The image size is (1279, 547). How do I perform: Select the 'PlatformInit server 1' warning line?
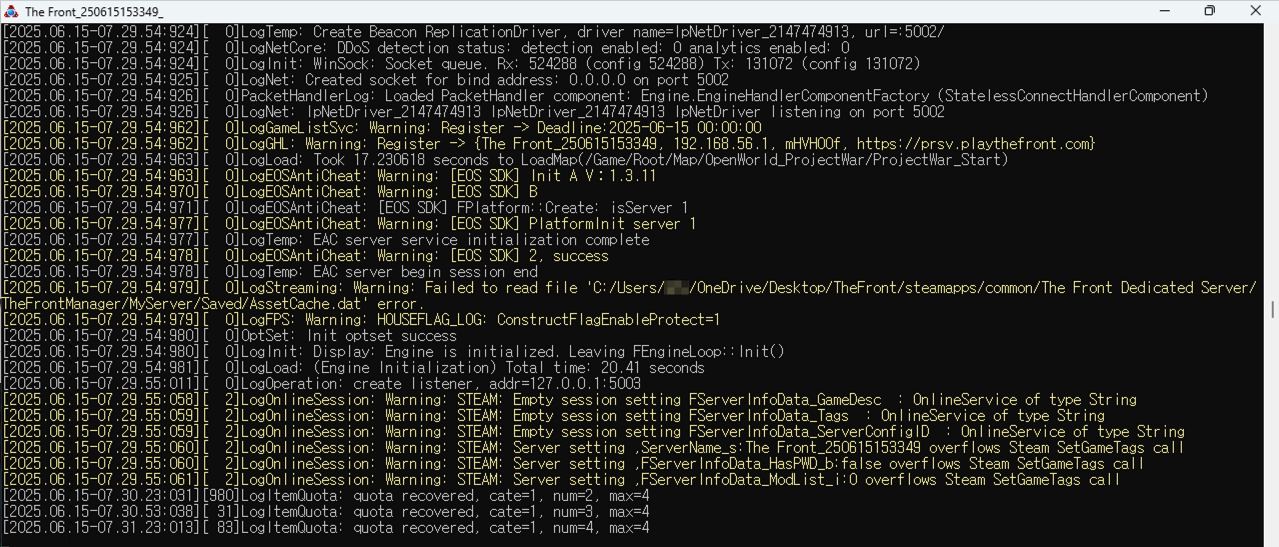point(350,224)
